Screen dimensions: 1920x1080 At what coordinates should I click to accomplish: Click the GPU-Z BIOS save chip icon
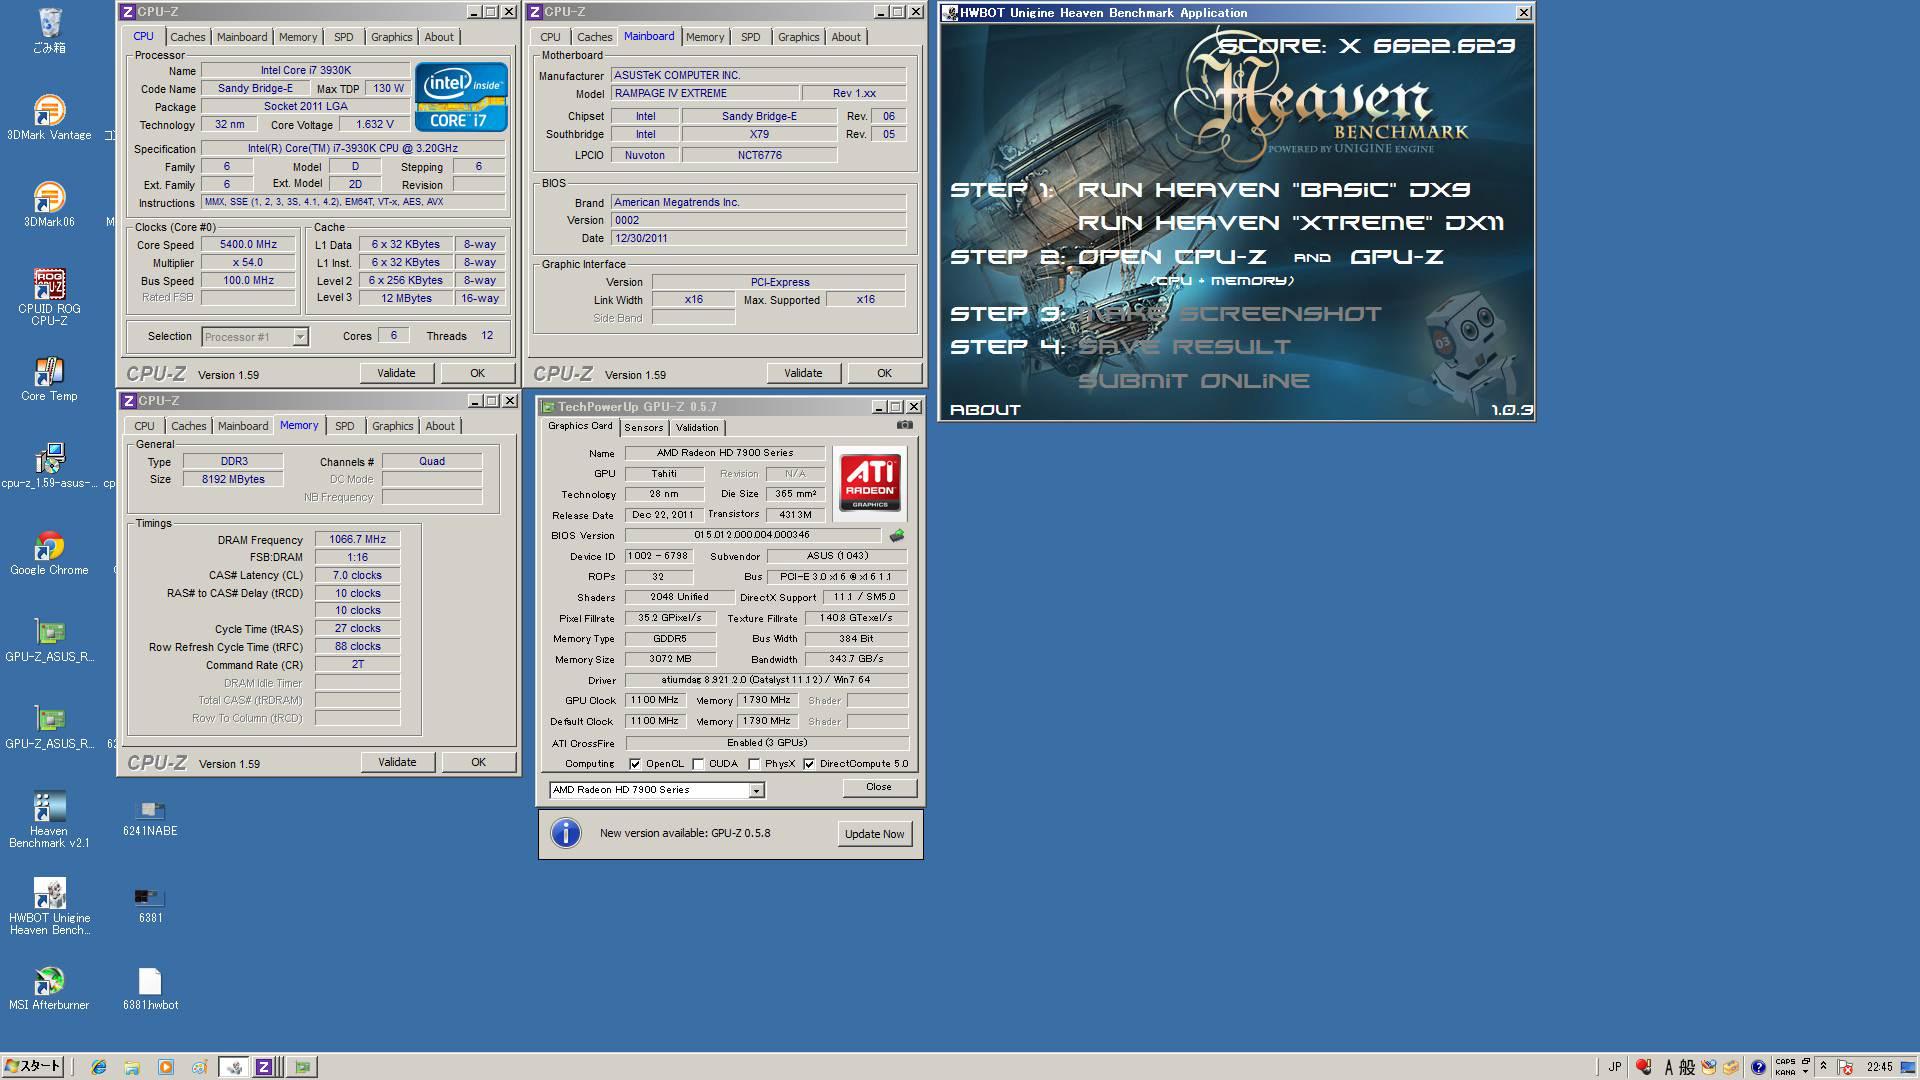click(x=897, y=535)
